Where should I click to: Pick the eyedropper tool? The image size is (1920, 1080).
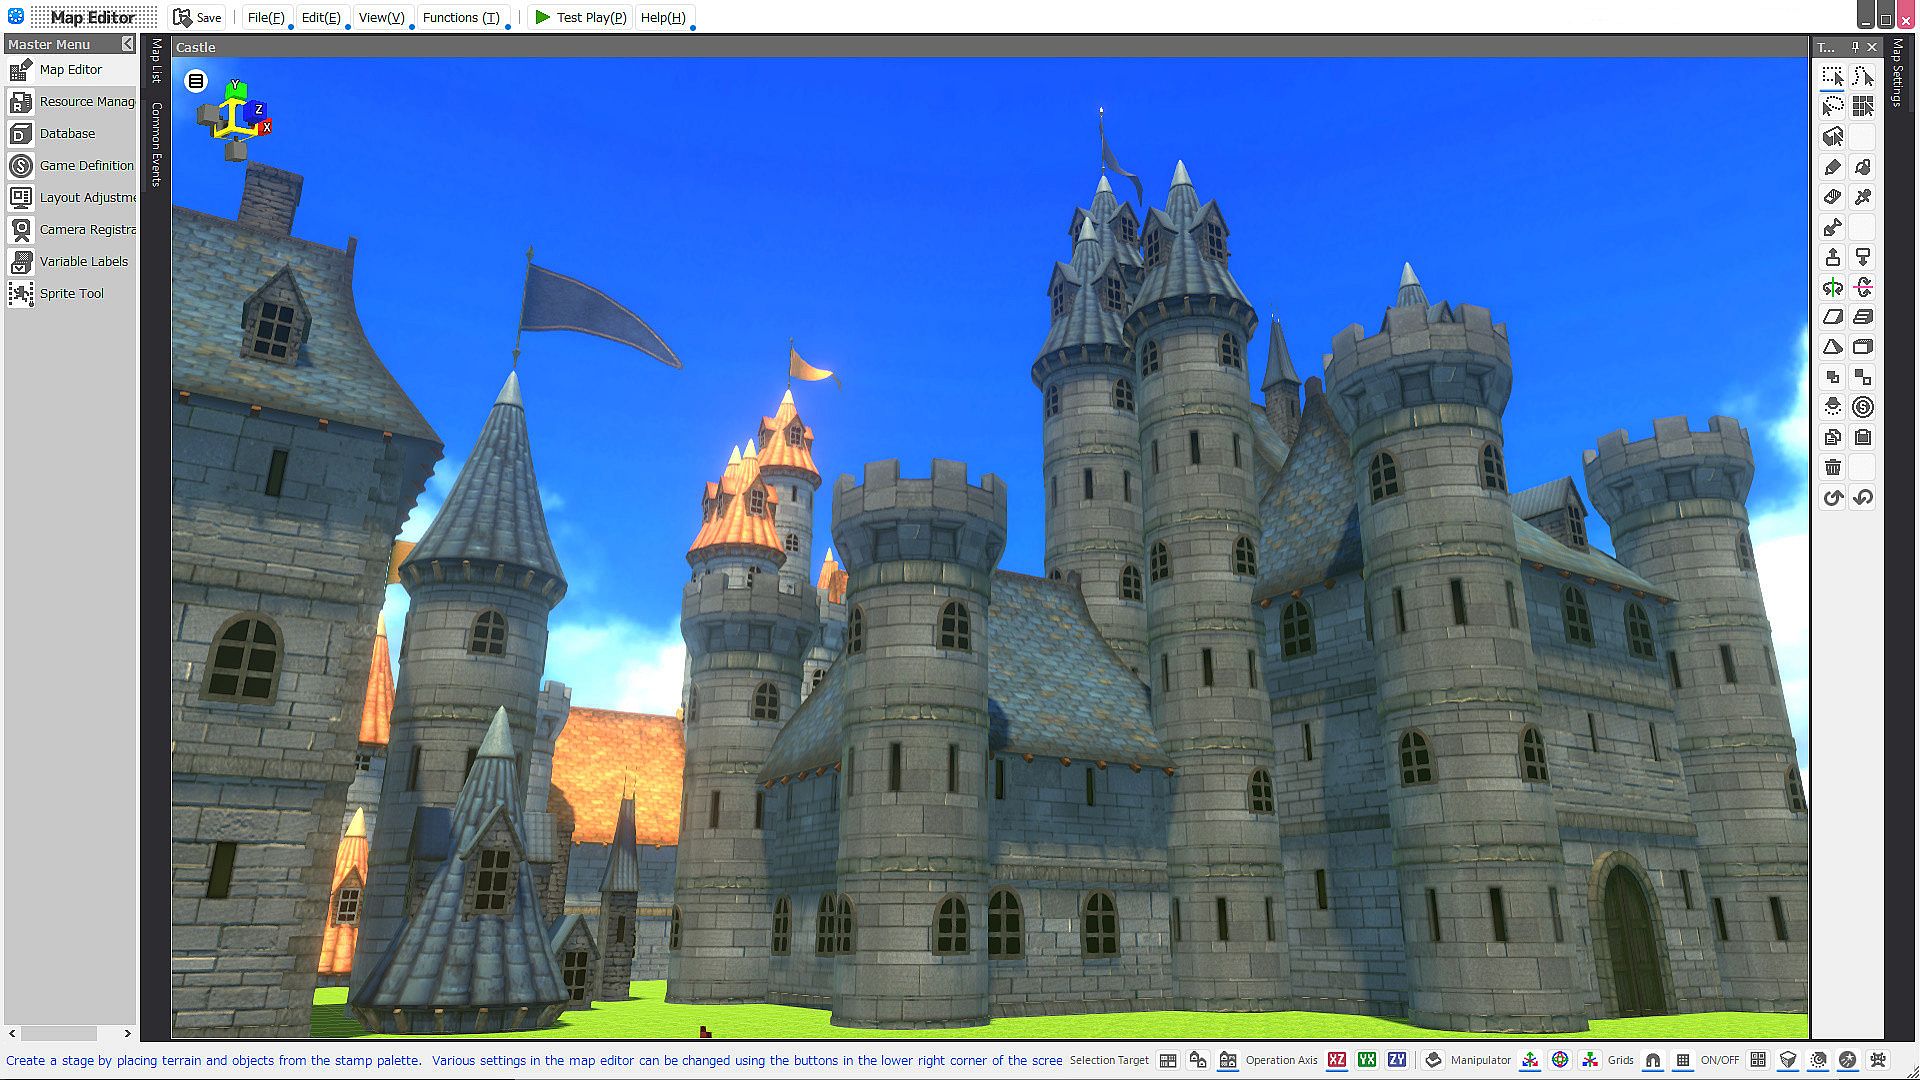1862,197
